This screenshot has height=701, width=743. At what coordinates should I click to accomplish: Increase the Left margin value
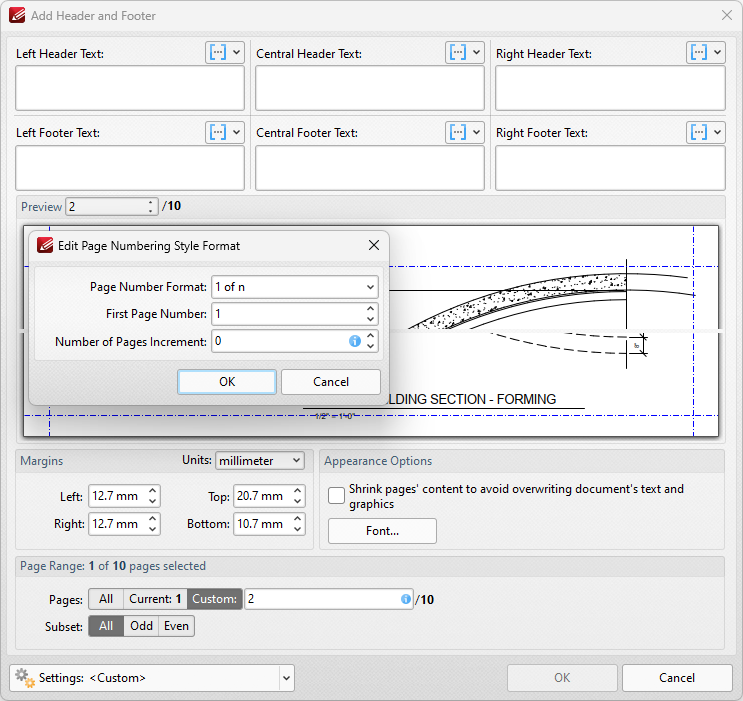tap(153, 491)
